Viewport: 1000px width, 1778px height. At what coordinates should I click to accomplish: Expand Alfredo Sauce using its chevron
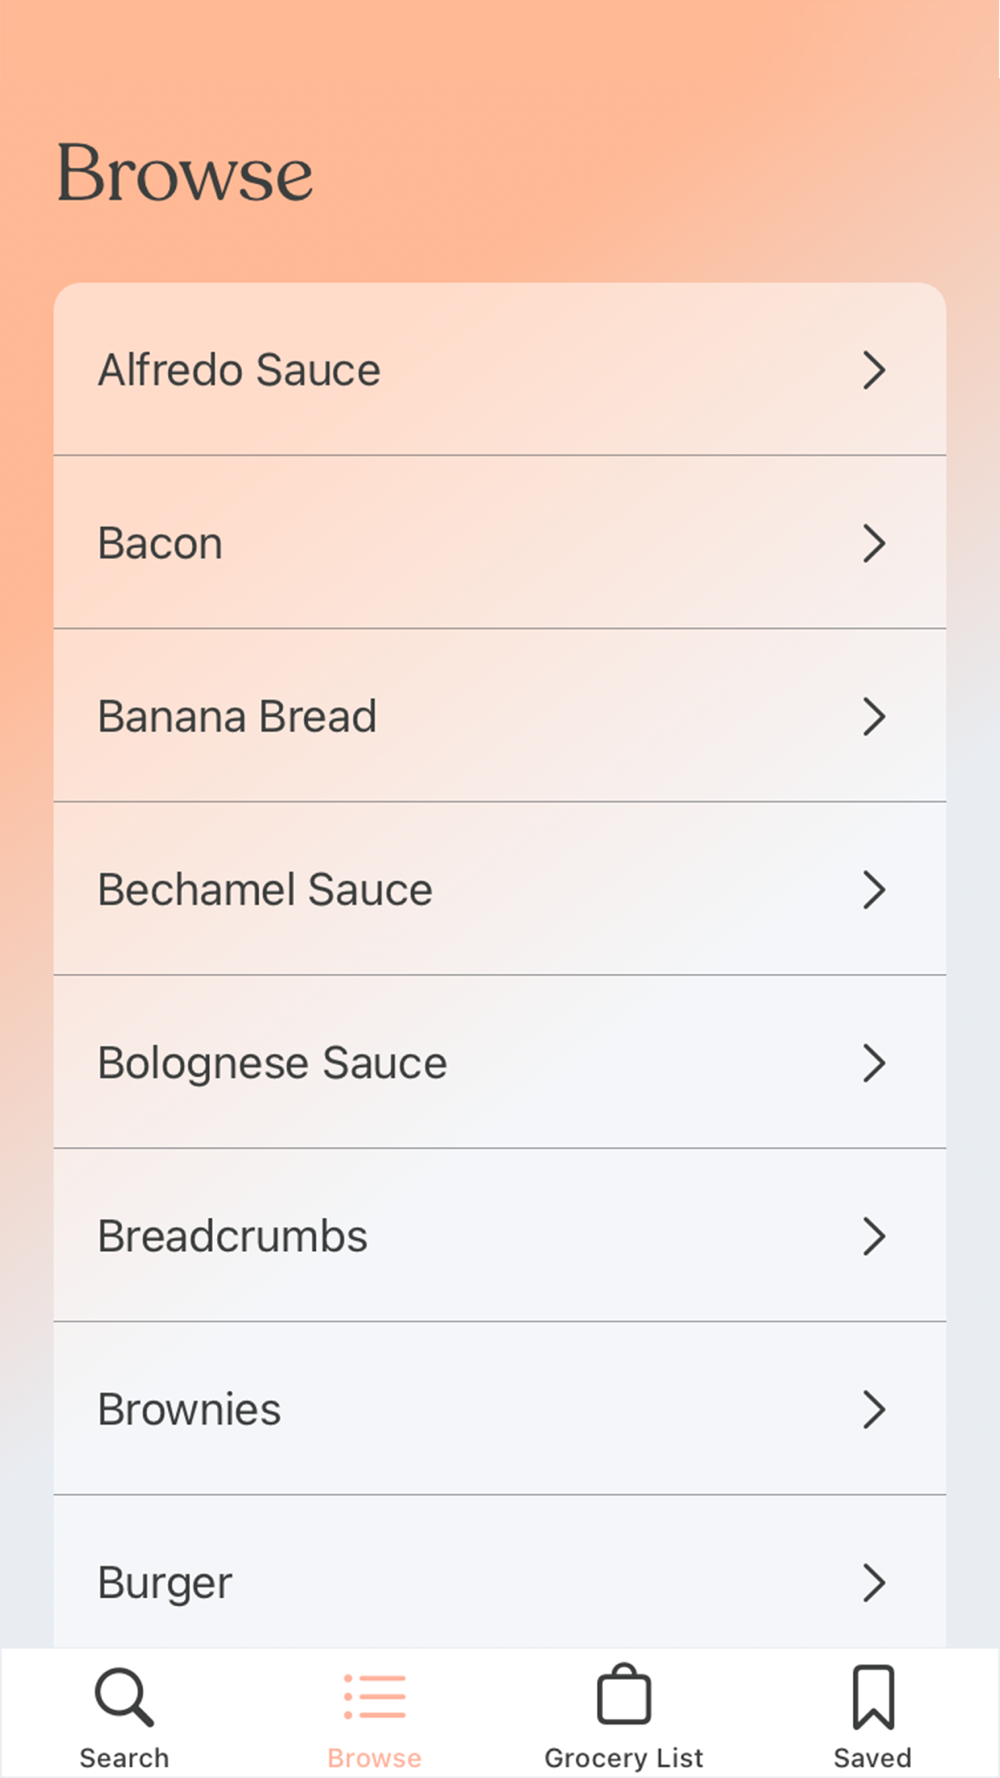tap(874, 370)
